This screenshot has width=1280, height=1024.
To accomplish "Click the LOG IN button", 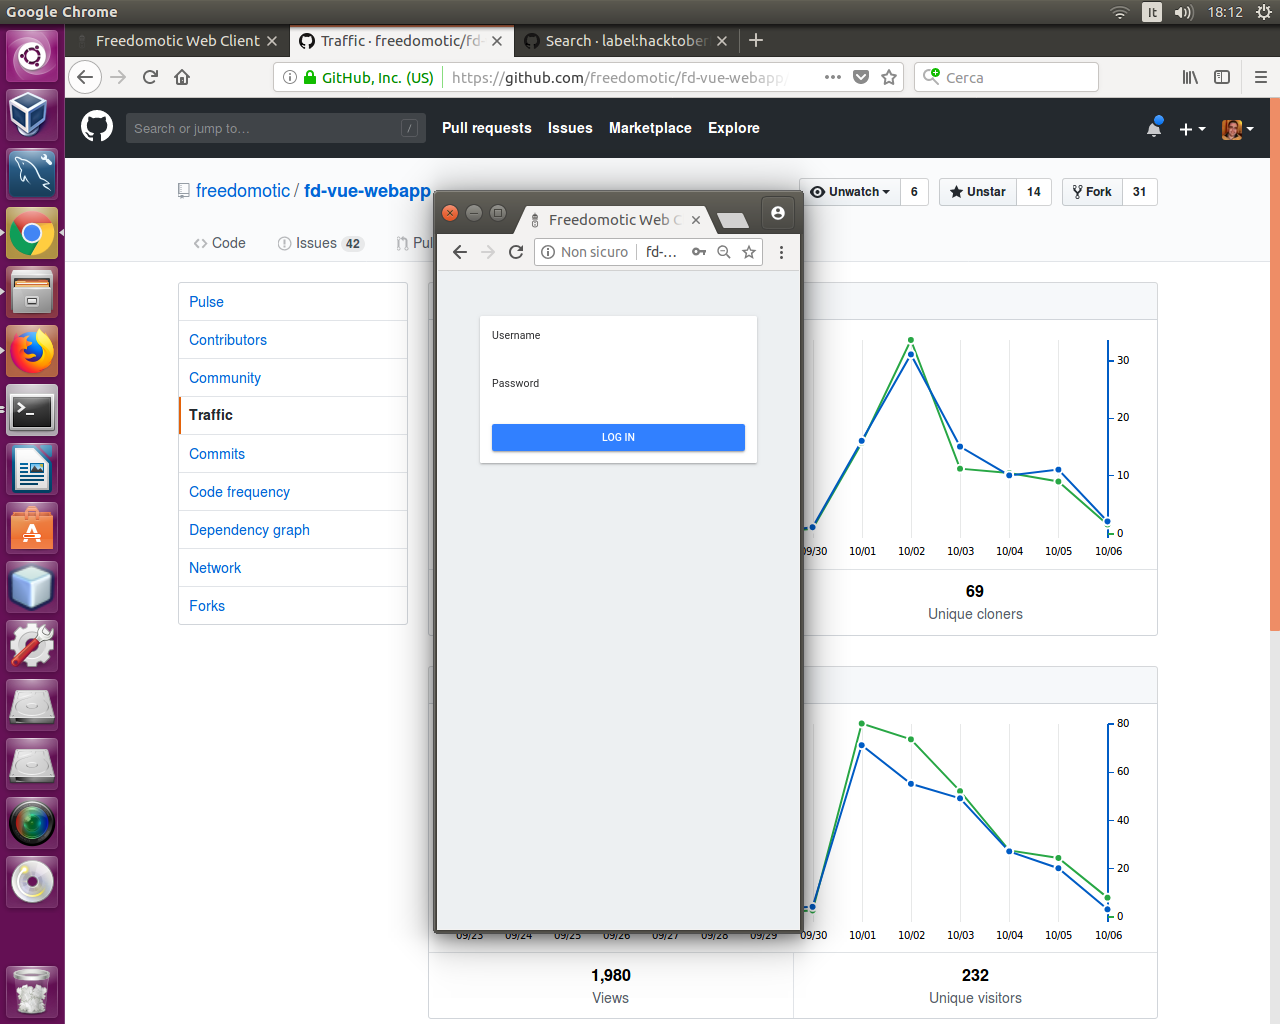I will 618,437.
